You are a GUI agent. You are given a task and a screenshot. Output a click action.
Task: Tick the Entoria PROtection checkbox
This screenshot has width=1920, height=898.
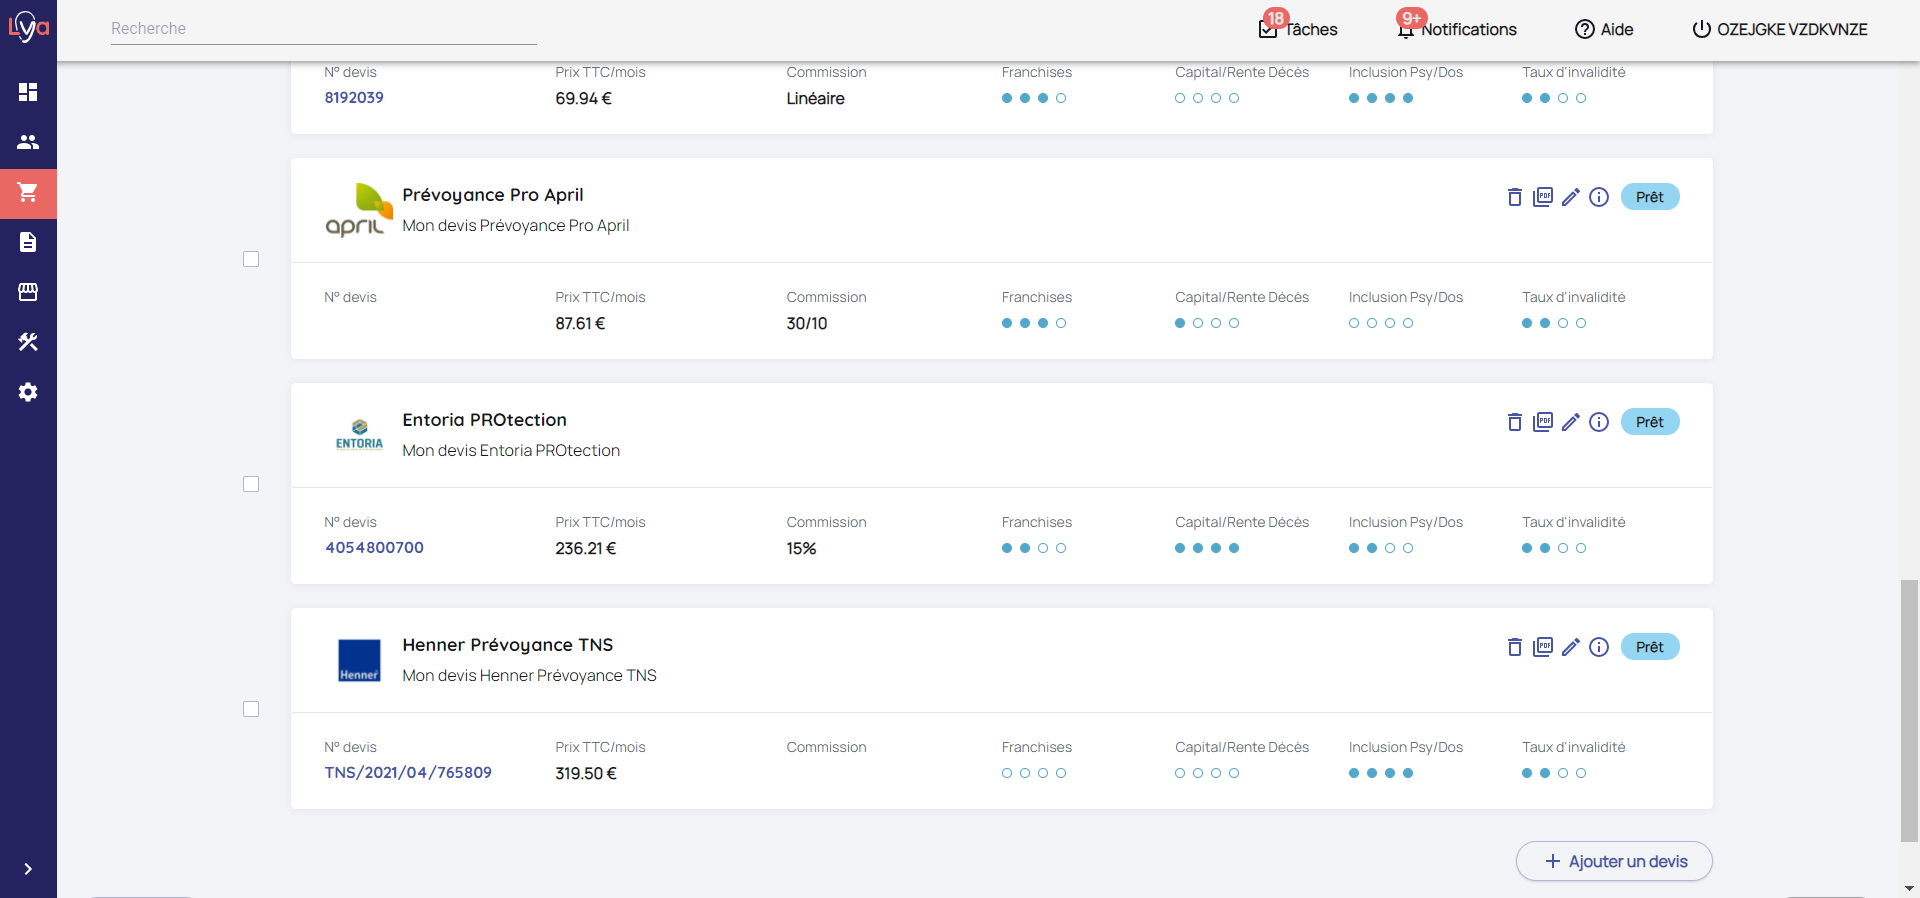pyautogui.click(x=251, y=484)
